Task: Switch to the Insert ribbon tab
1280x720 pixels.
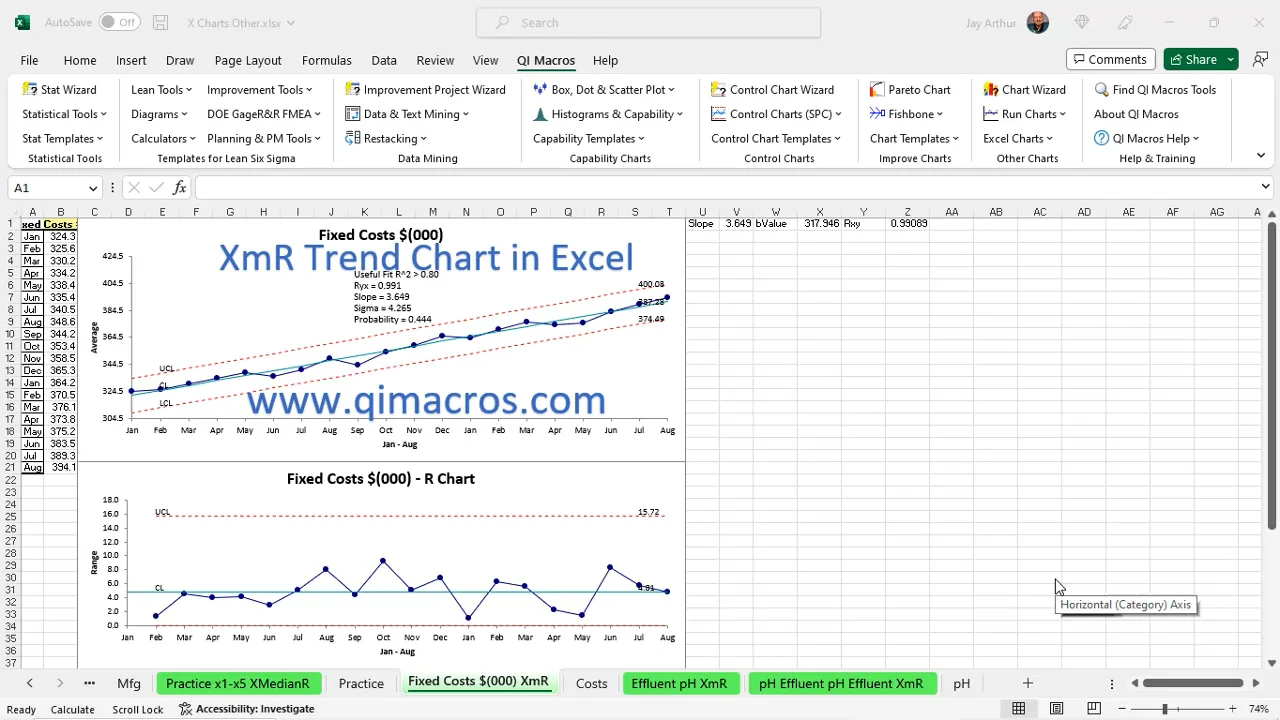Action: click(x=131, y=60)
